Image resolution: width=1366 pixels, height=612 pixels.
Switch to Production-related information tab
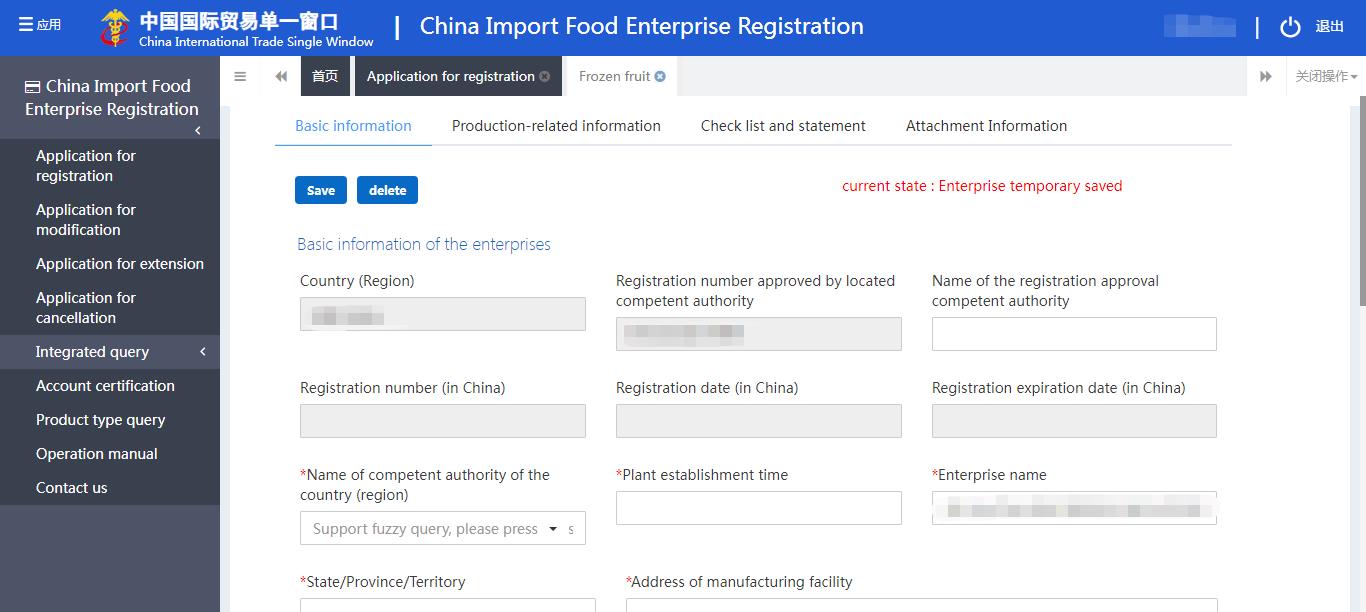(556, 126)
